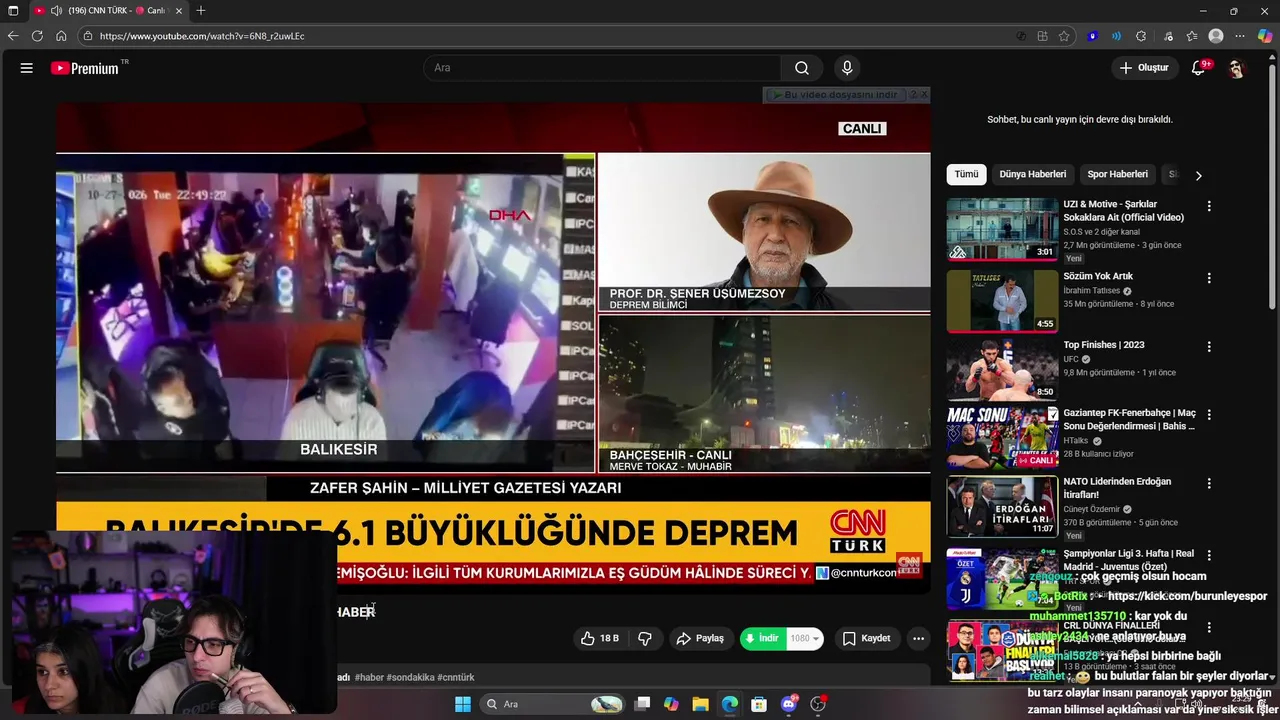Open the 1080 quality dropdown beside İndir
The width and height of the screenshot is (1280, 720).
click(806, 638)
